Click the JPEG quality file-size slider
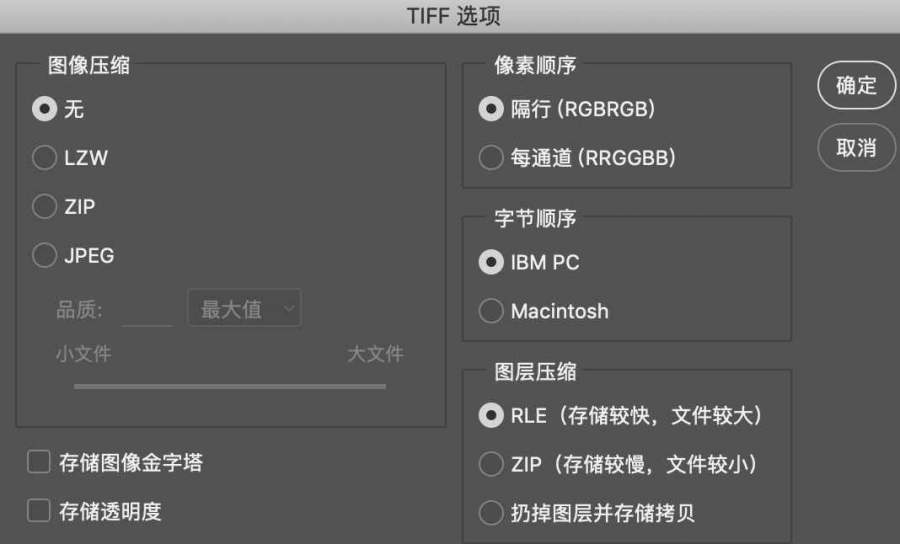Screen dimensions: 900x544 click(x=230, y=385)
